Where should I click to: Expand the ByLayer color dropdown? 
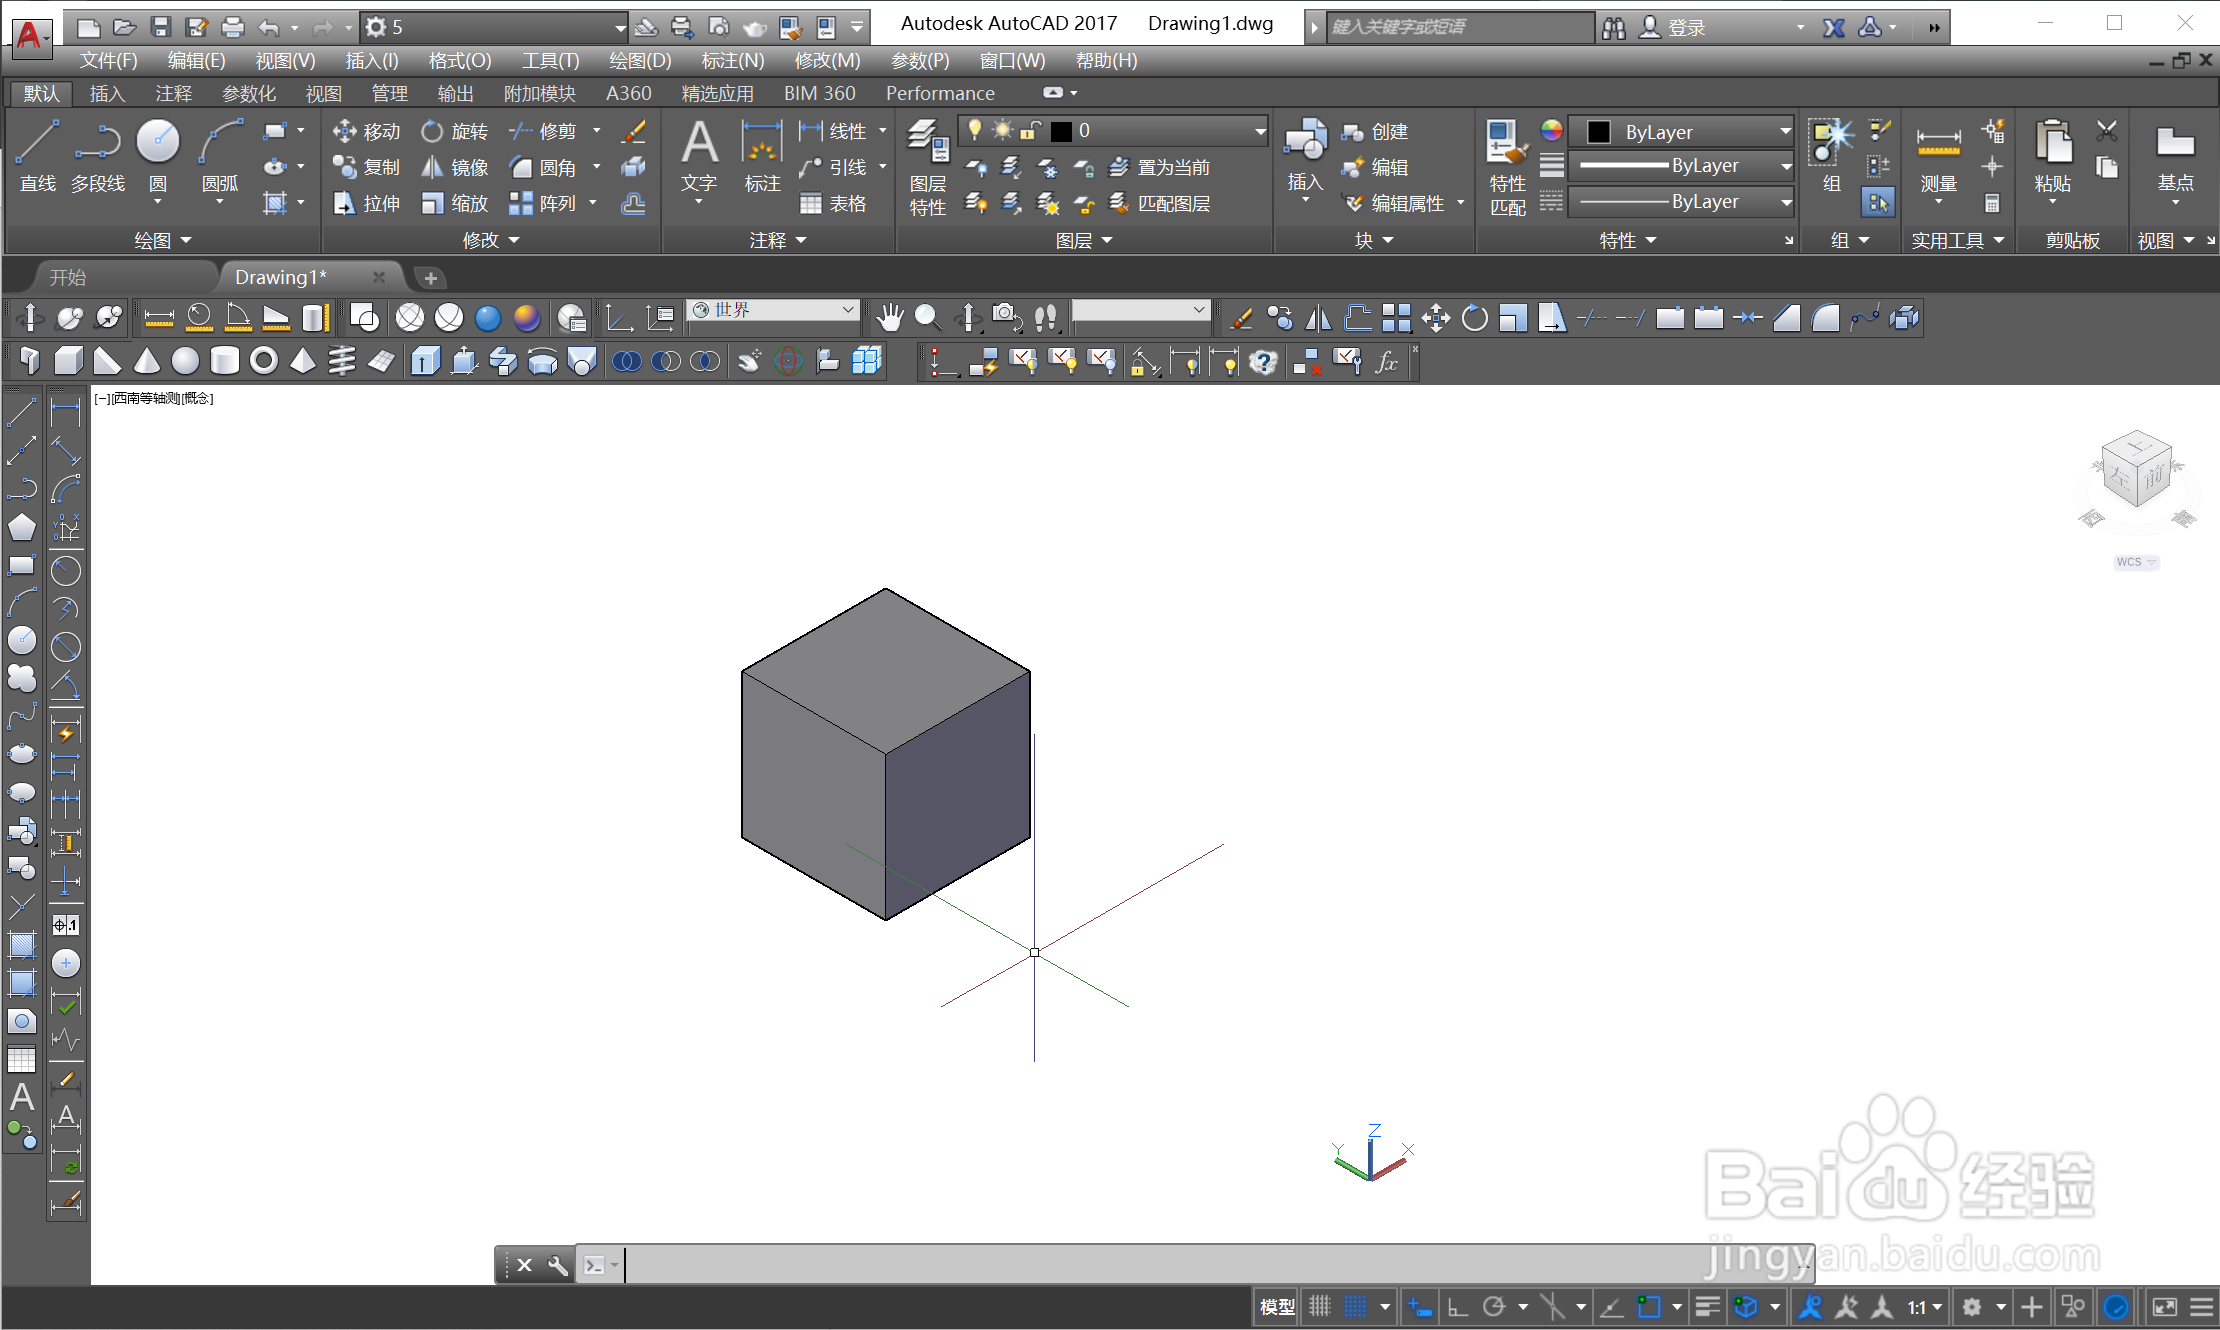(1785, 131)
